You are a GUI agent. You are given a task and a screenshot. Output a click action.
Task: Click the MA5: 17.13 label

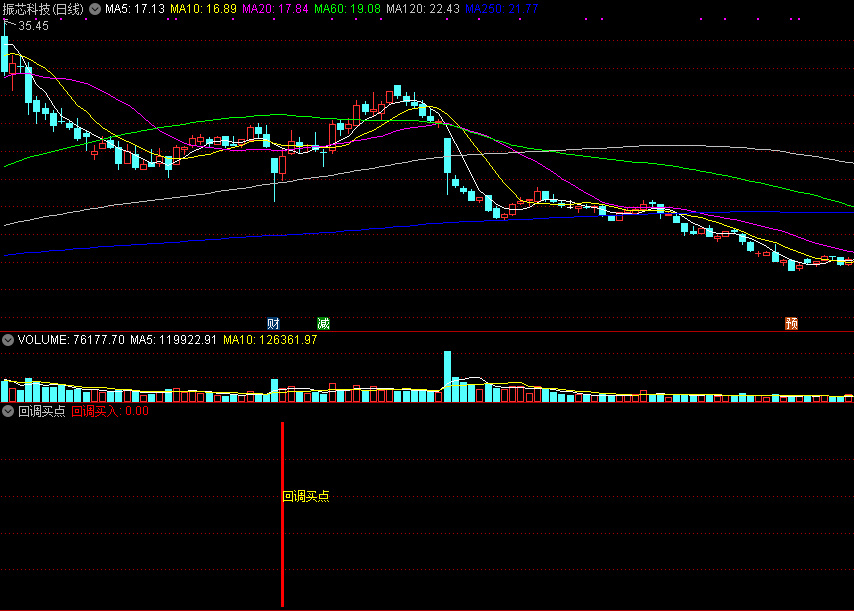135,9
